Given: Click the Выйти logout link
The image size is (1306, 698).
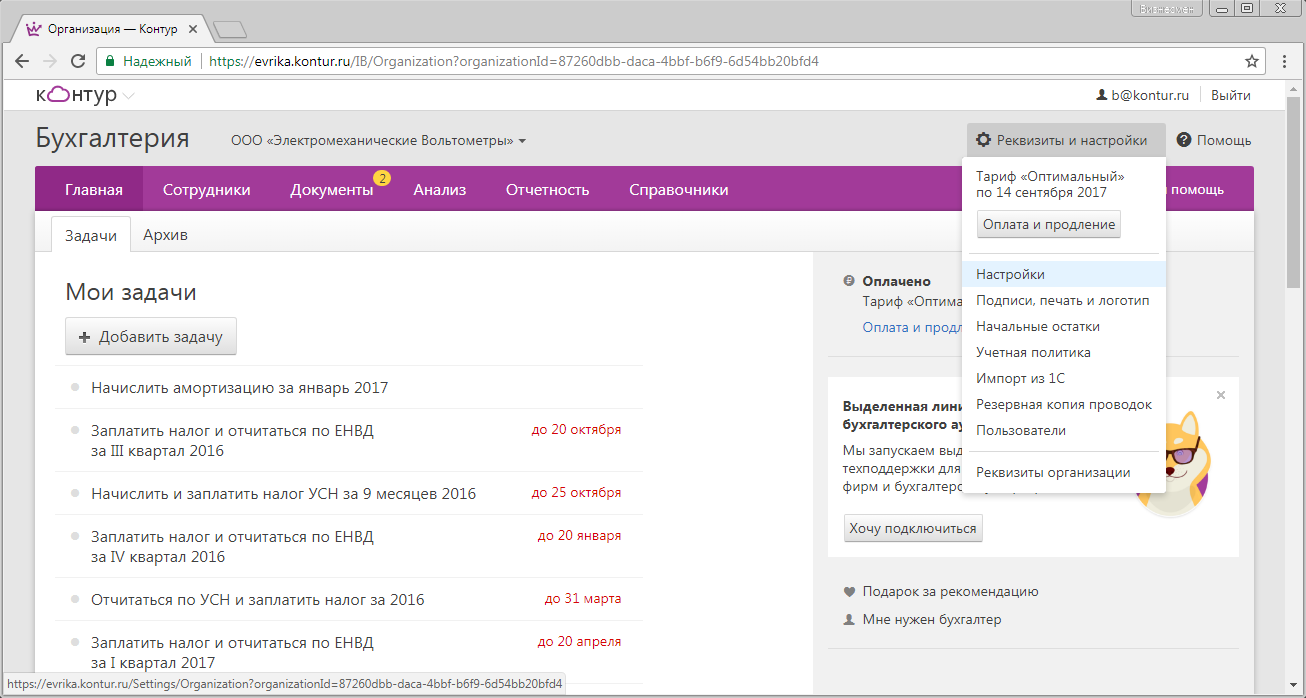Looking at the screenshot, I should pyautogui.click(x=1231, y=96).
